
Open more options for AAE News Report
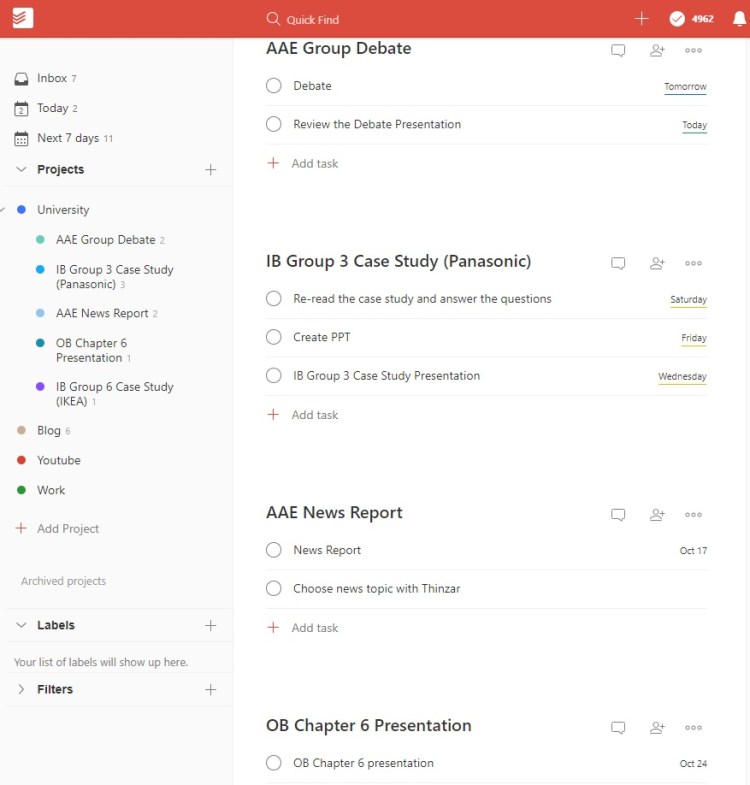(693, 515)
